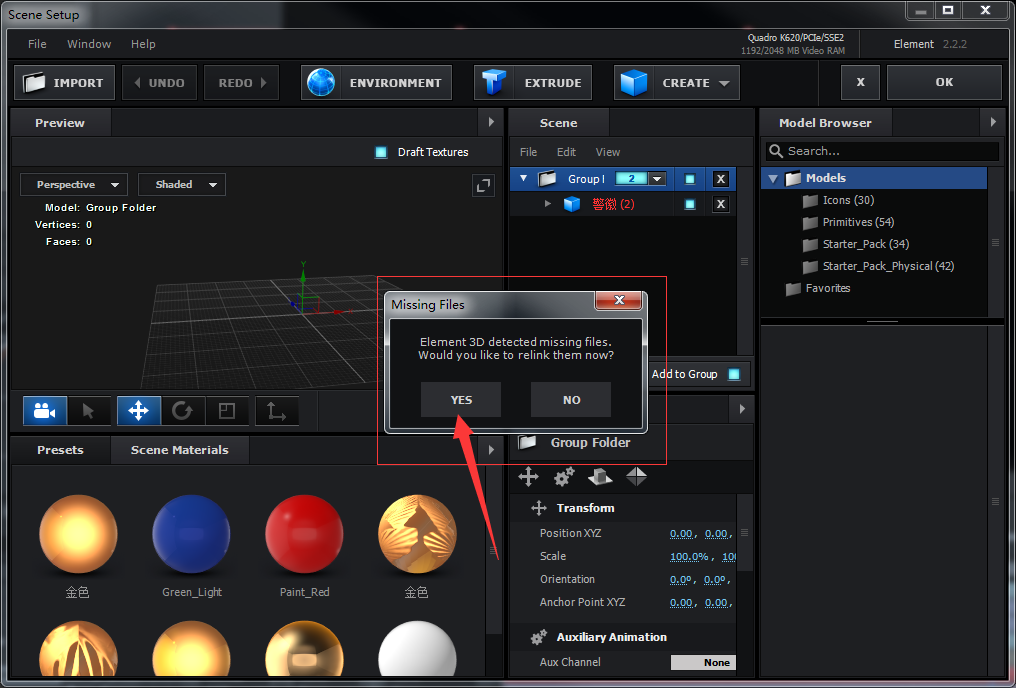Select the arrow selection tool
1016x688 pixels.
[89, 411]
